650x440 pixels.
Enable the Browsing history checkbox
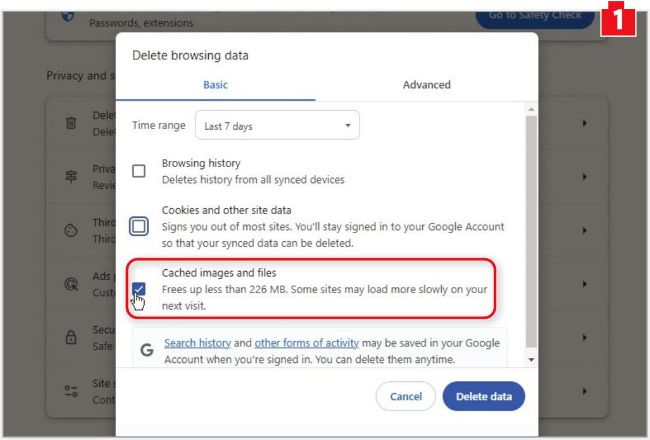139,171
